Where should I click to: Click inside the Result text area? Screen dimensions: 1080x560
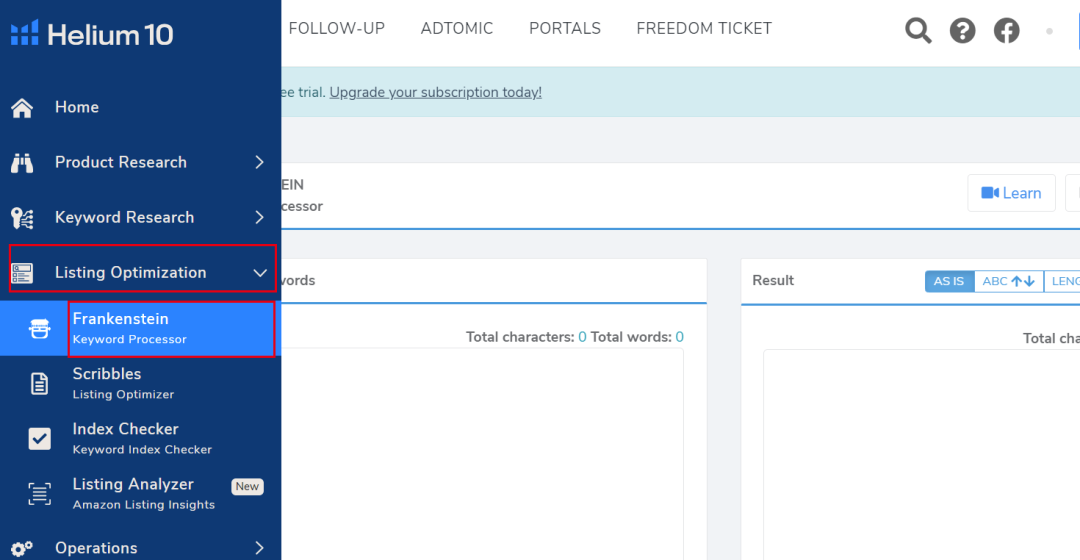(x=922, y=455)
